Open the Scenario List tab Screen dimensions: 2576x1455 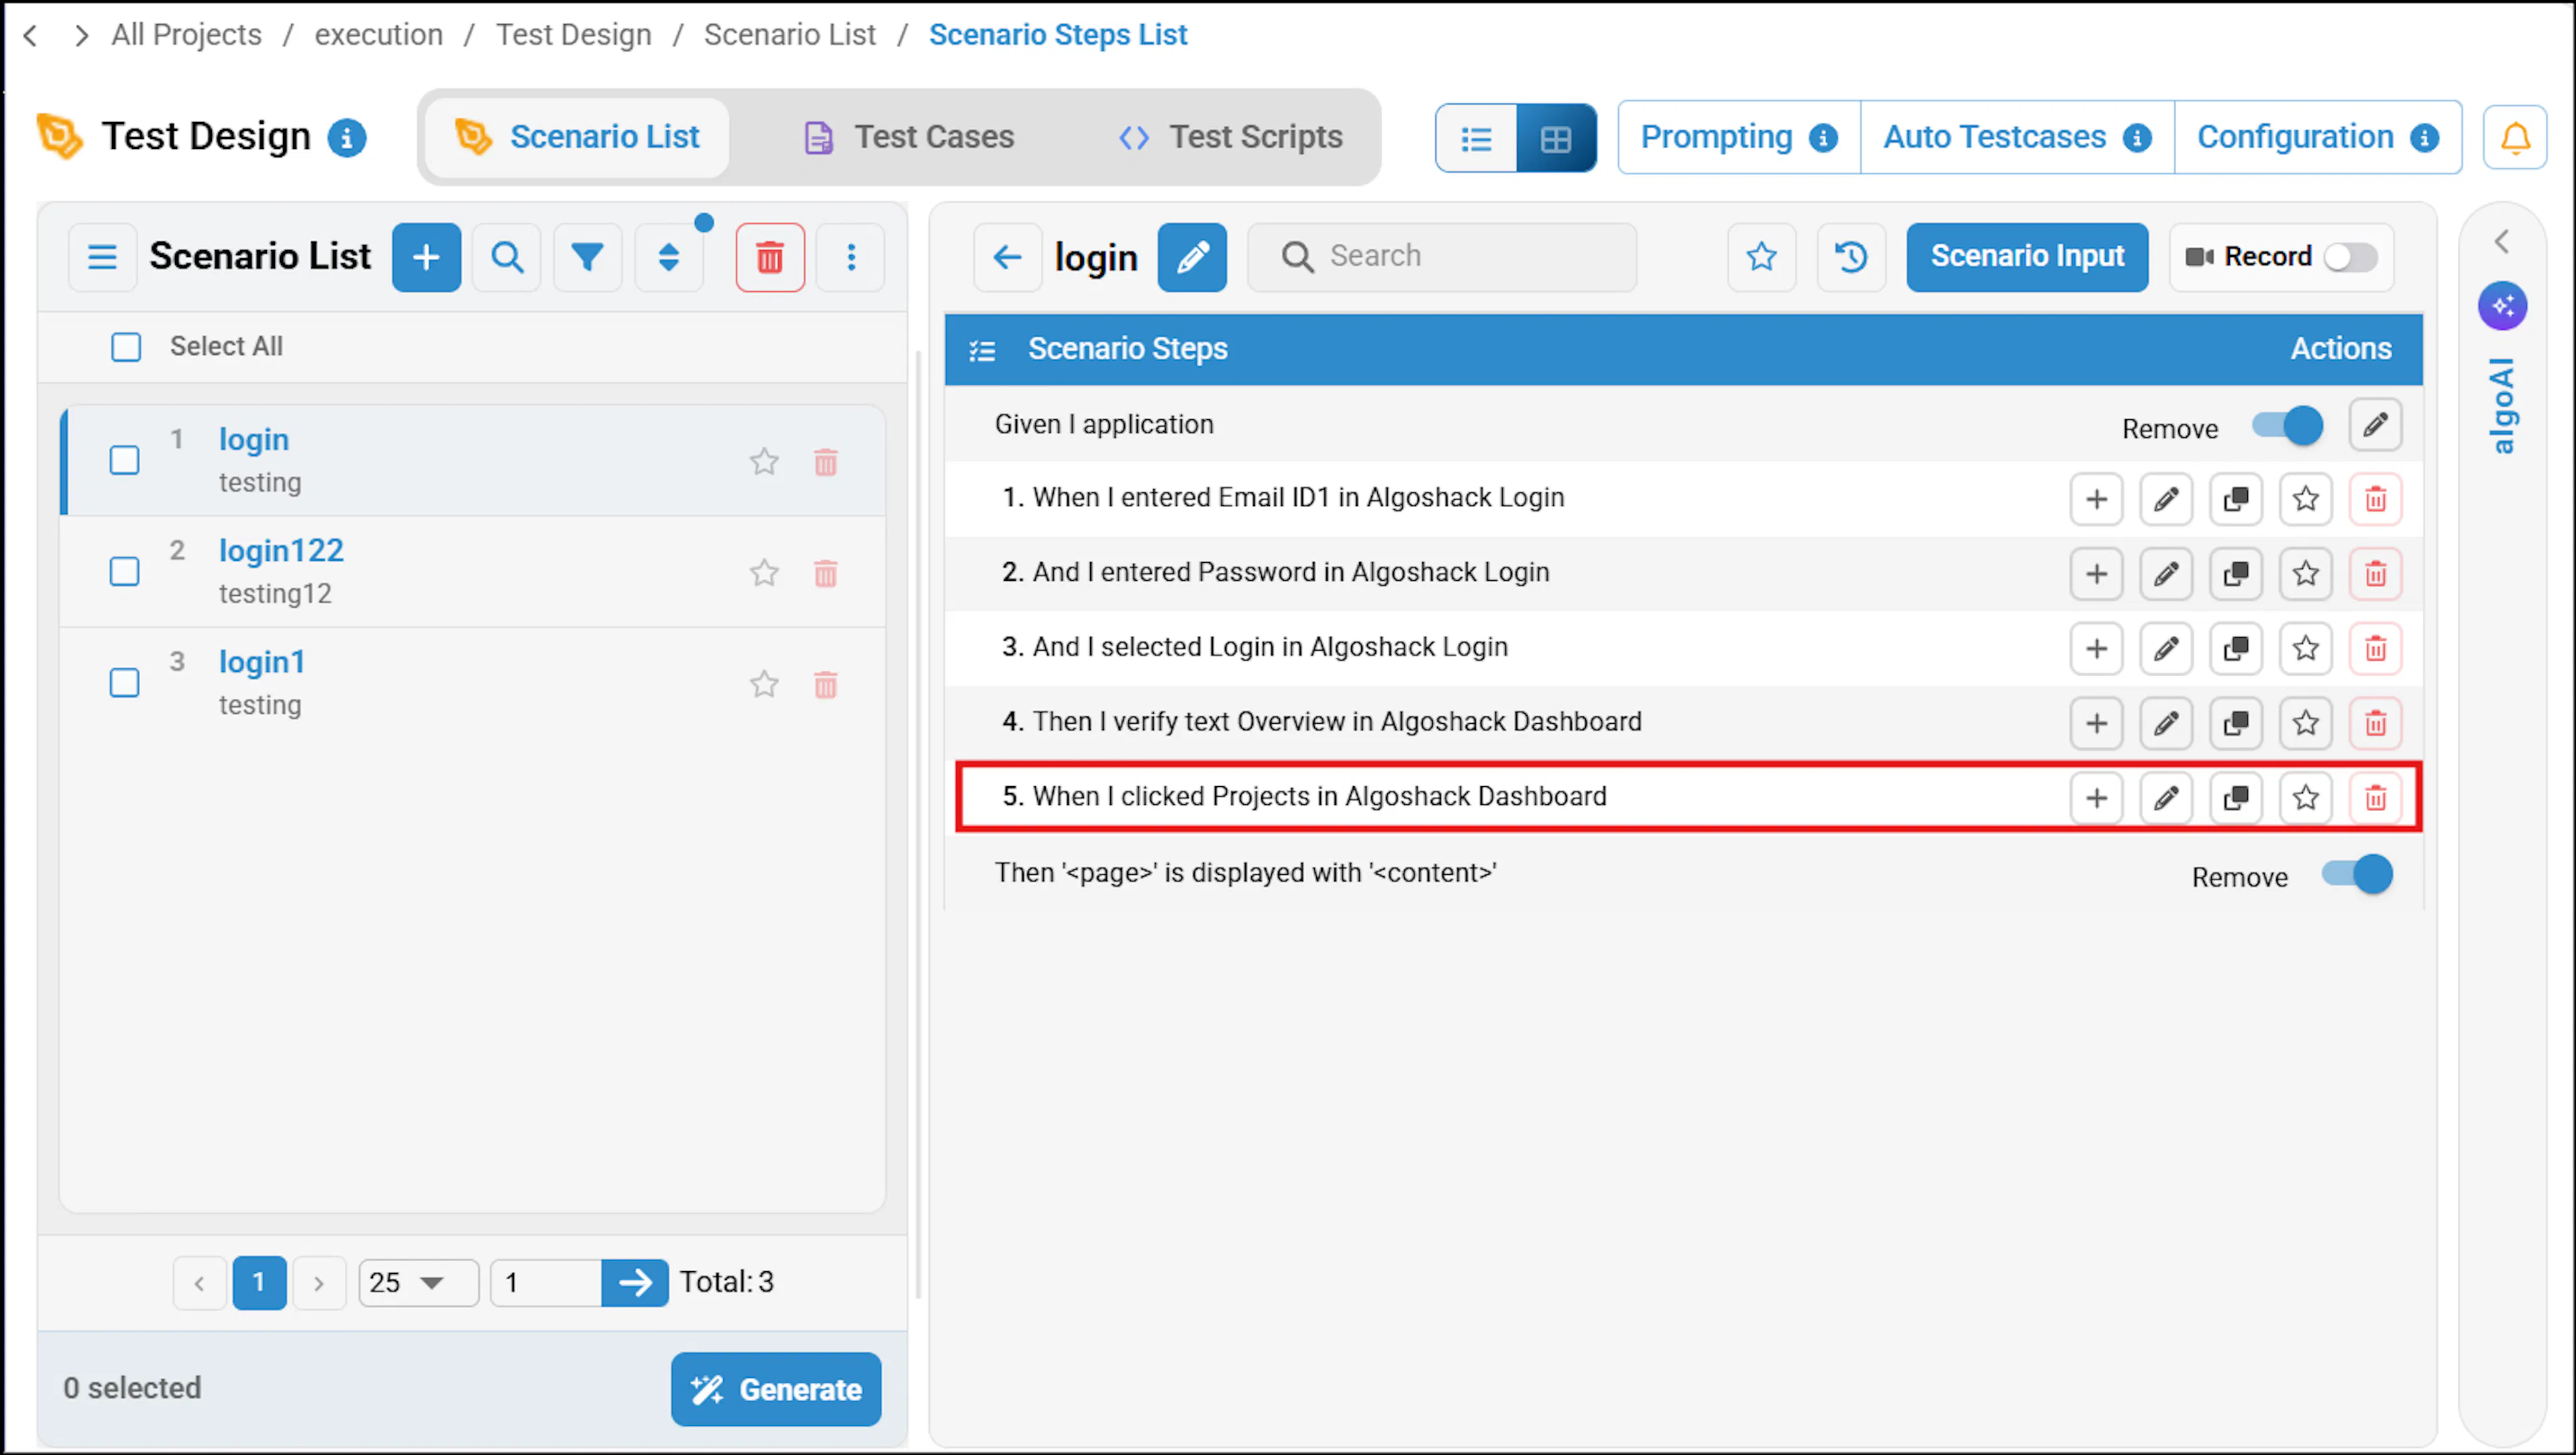click(x=577, y=137)
